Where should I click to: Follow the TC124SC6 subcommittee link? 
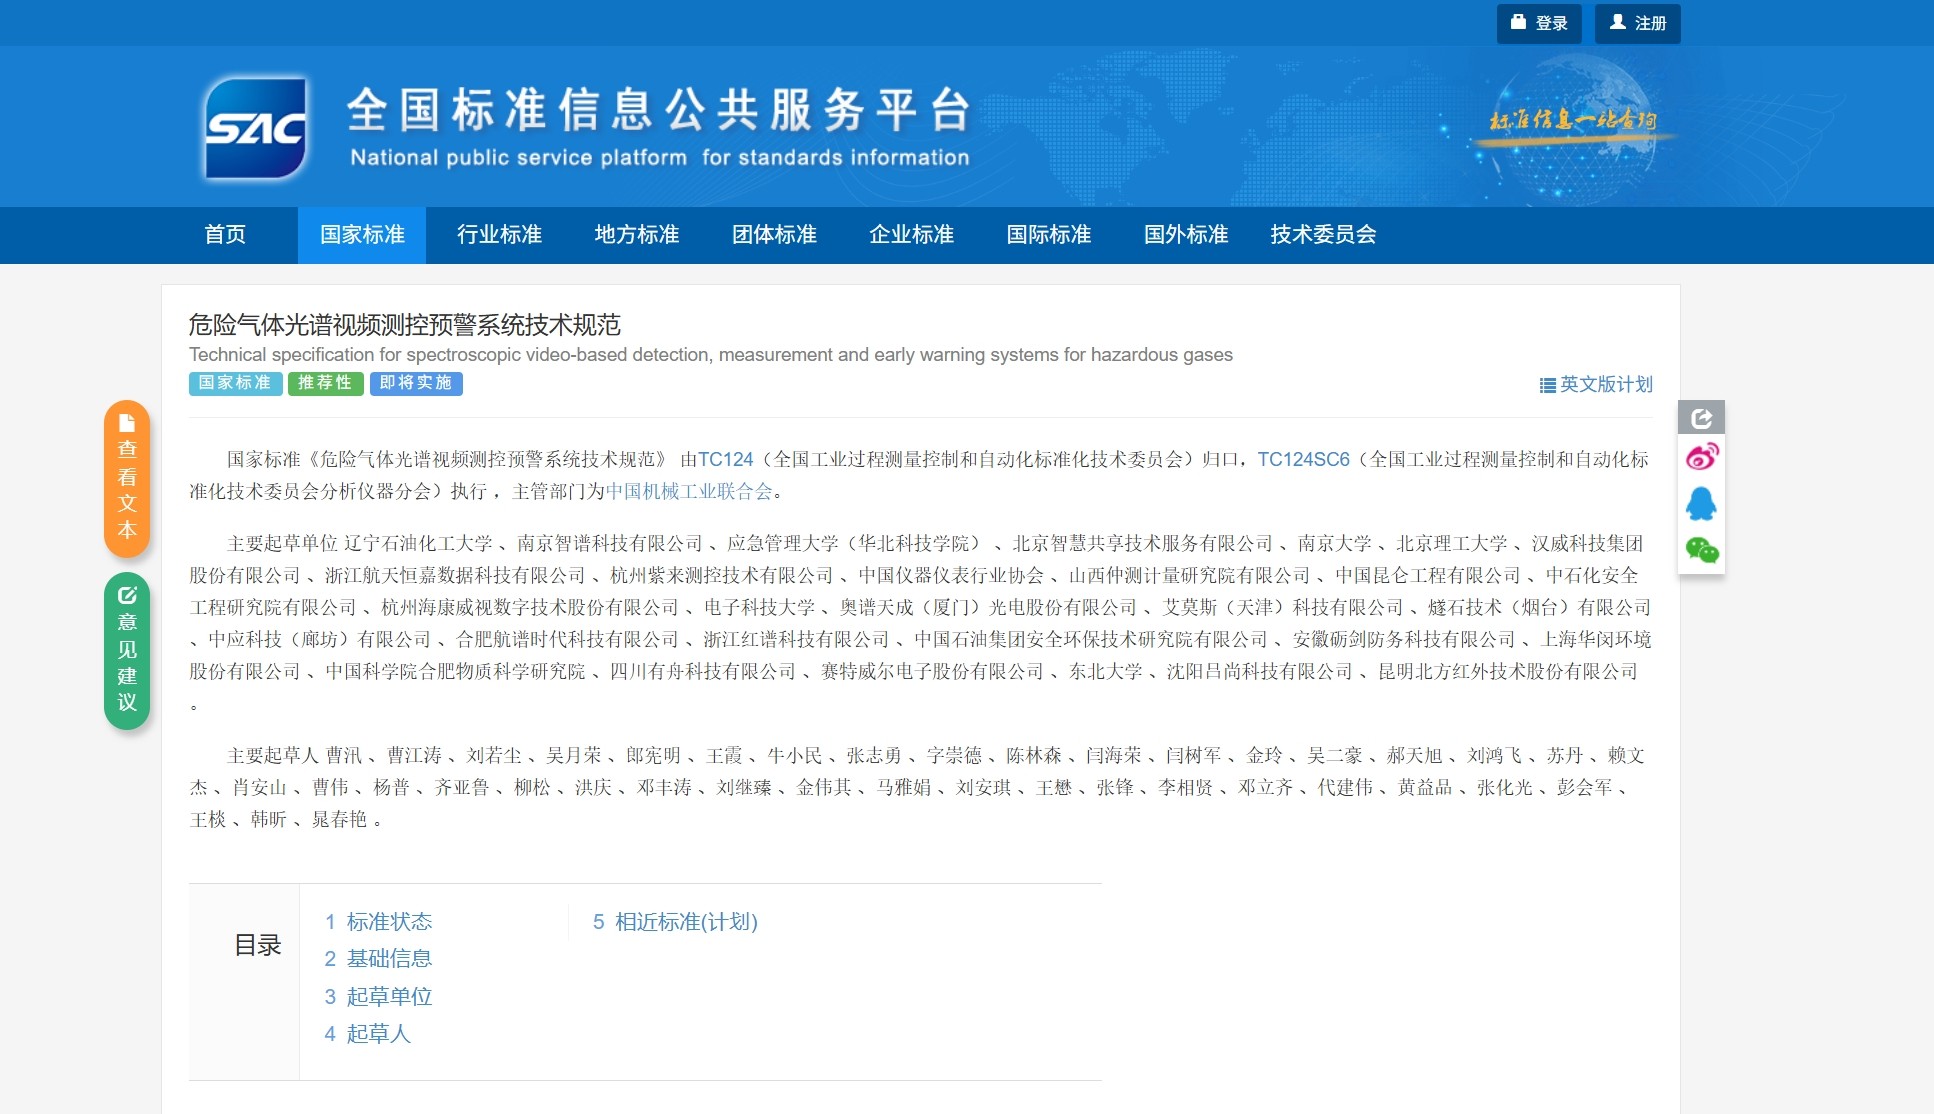(1303, 459)
